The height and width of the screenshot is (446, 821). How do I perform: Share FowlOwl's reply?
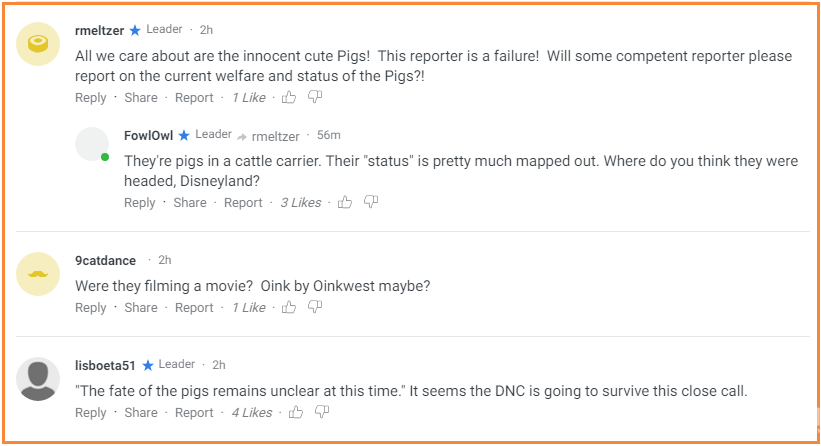point(190,203)
